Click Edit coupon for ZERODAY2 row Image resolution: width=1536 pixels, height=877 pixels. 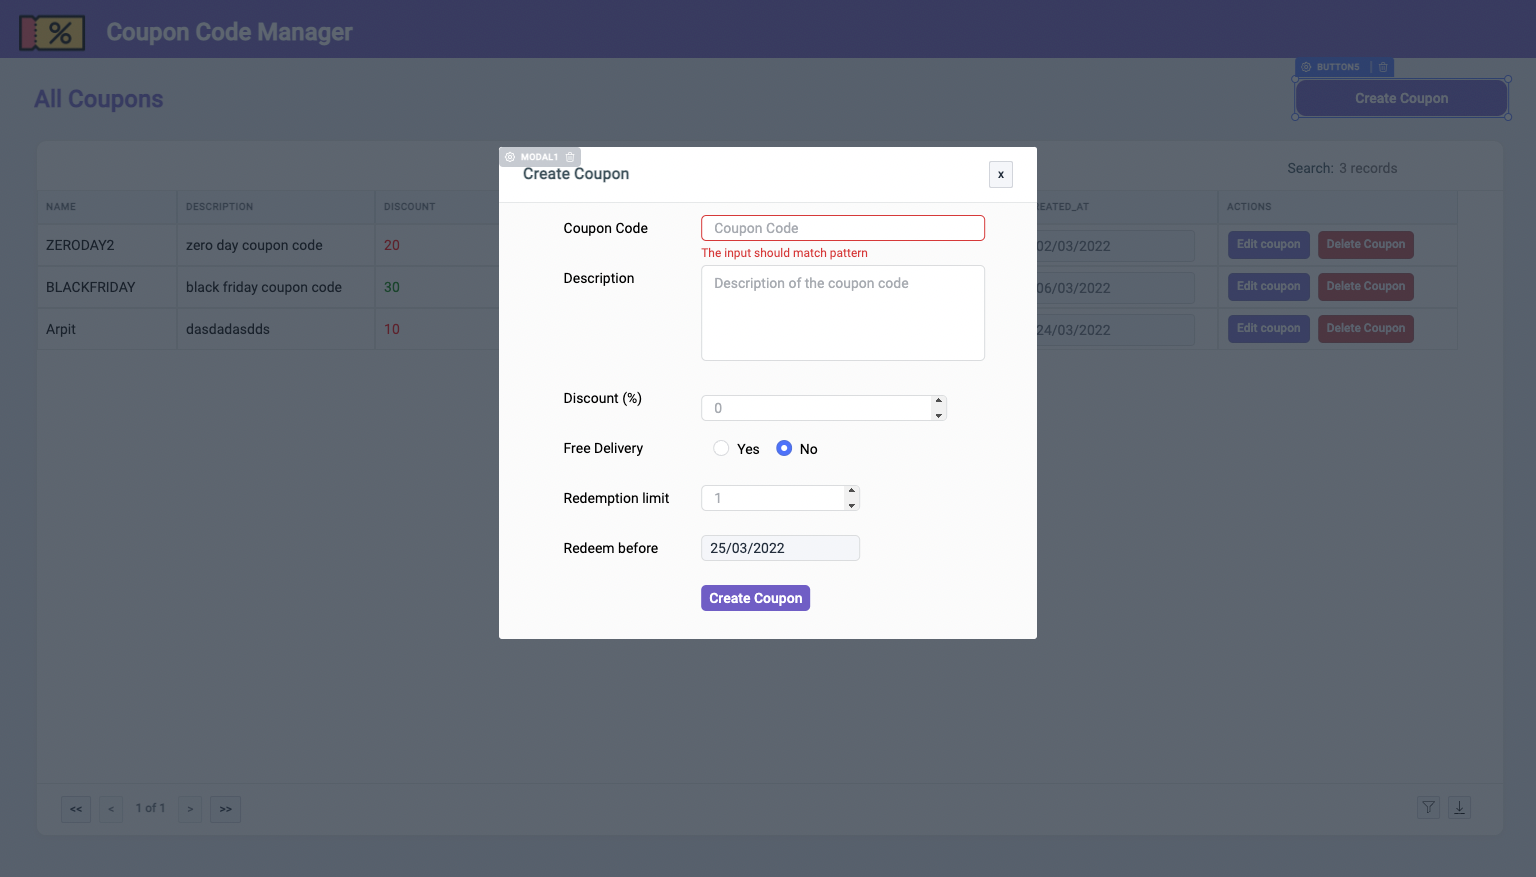pyautogui.click(x=1268, y=245)
